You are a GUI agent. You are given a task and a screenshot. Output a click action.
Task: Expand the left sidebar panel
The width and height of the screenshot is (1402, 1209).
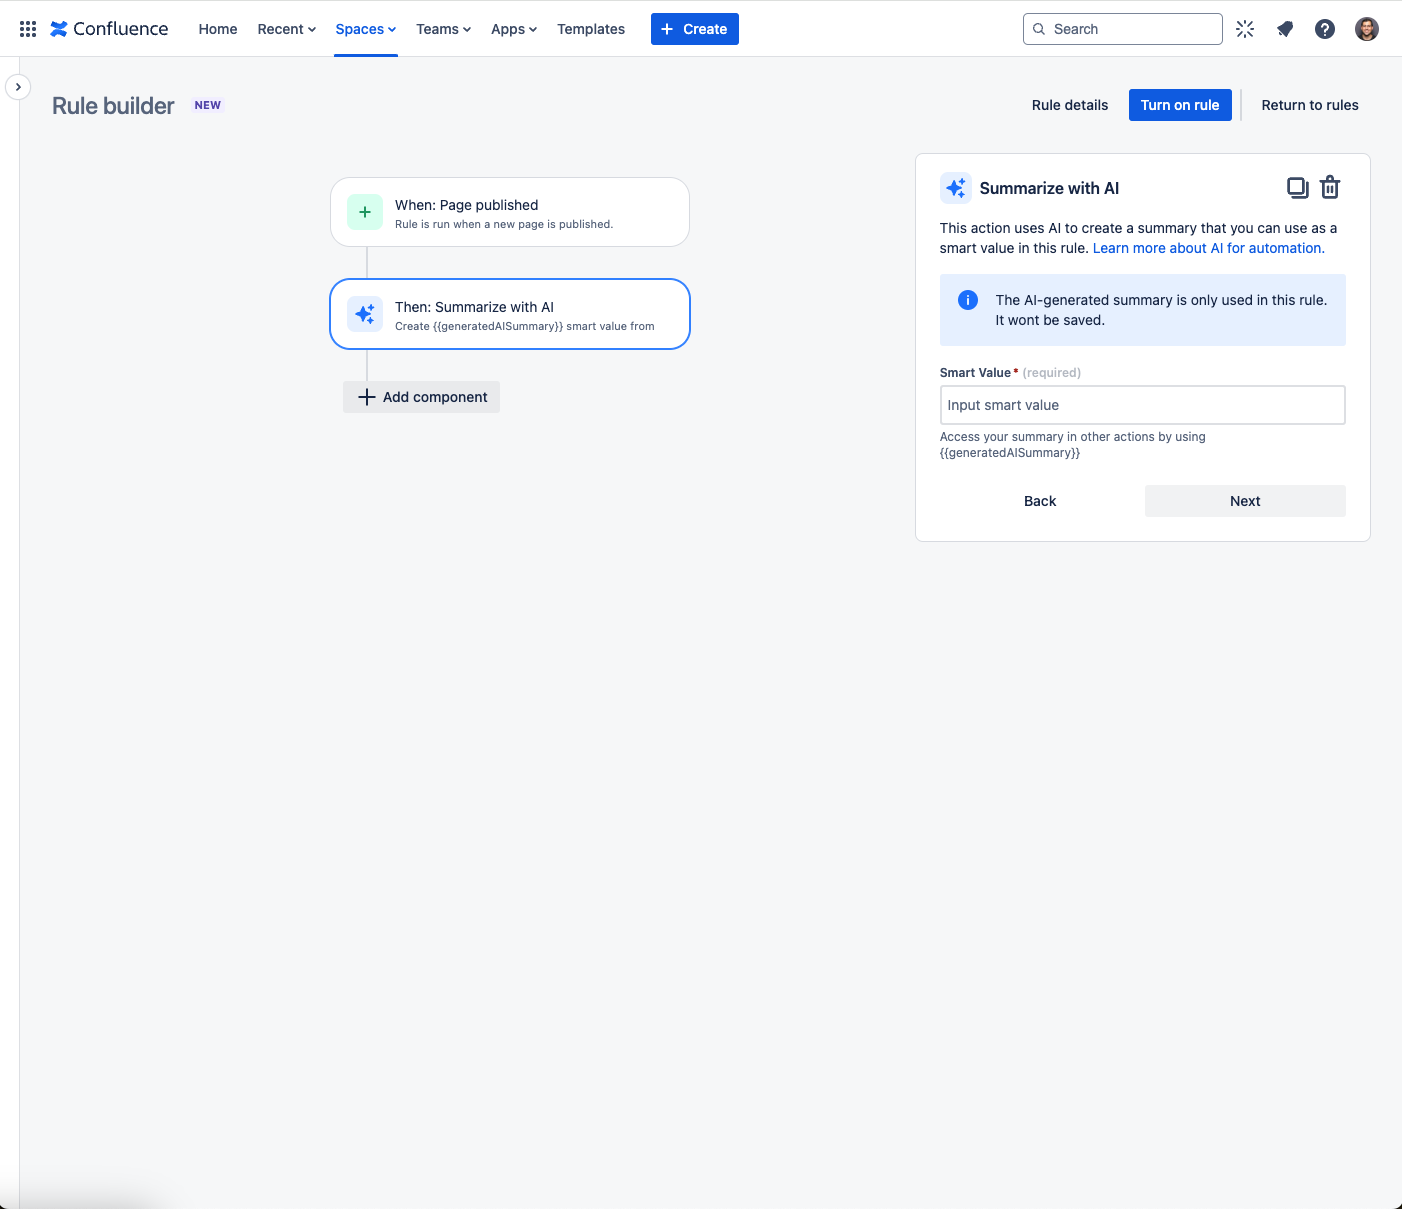pyautogui.click(x=18, y=87)
